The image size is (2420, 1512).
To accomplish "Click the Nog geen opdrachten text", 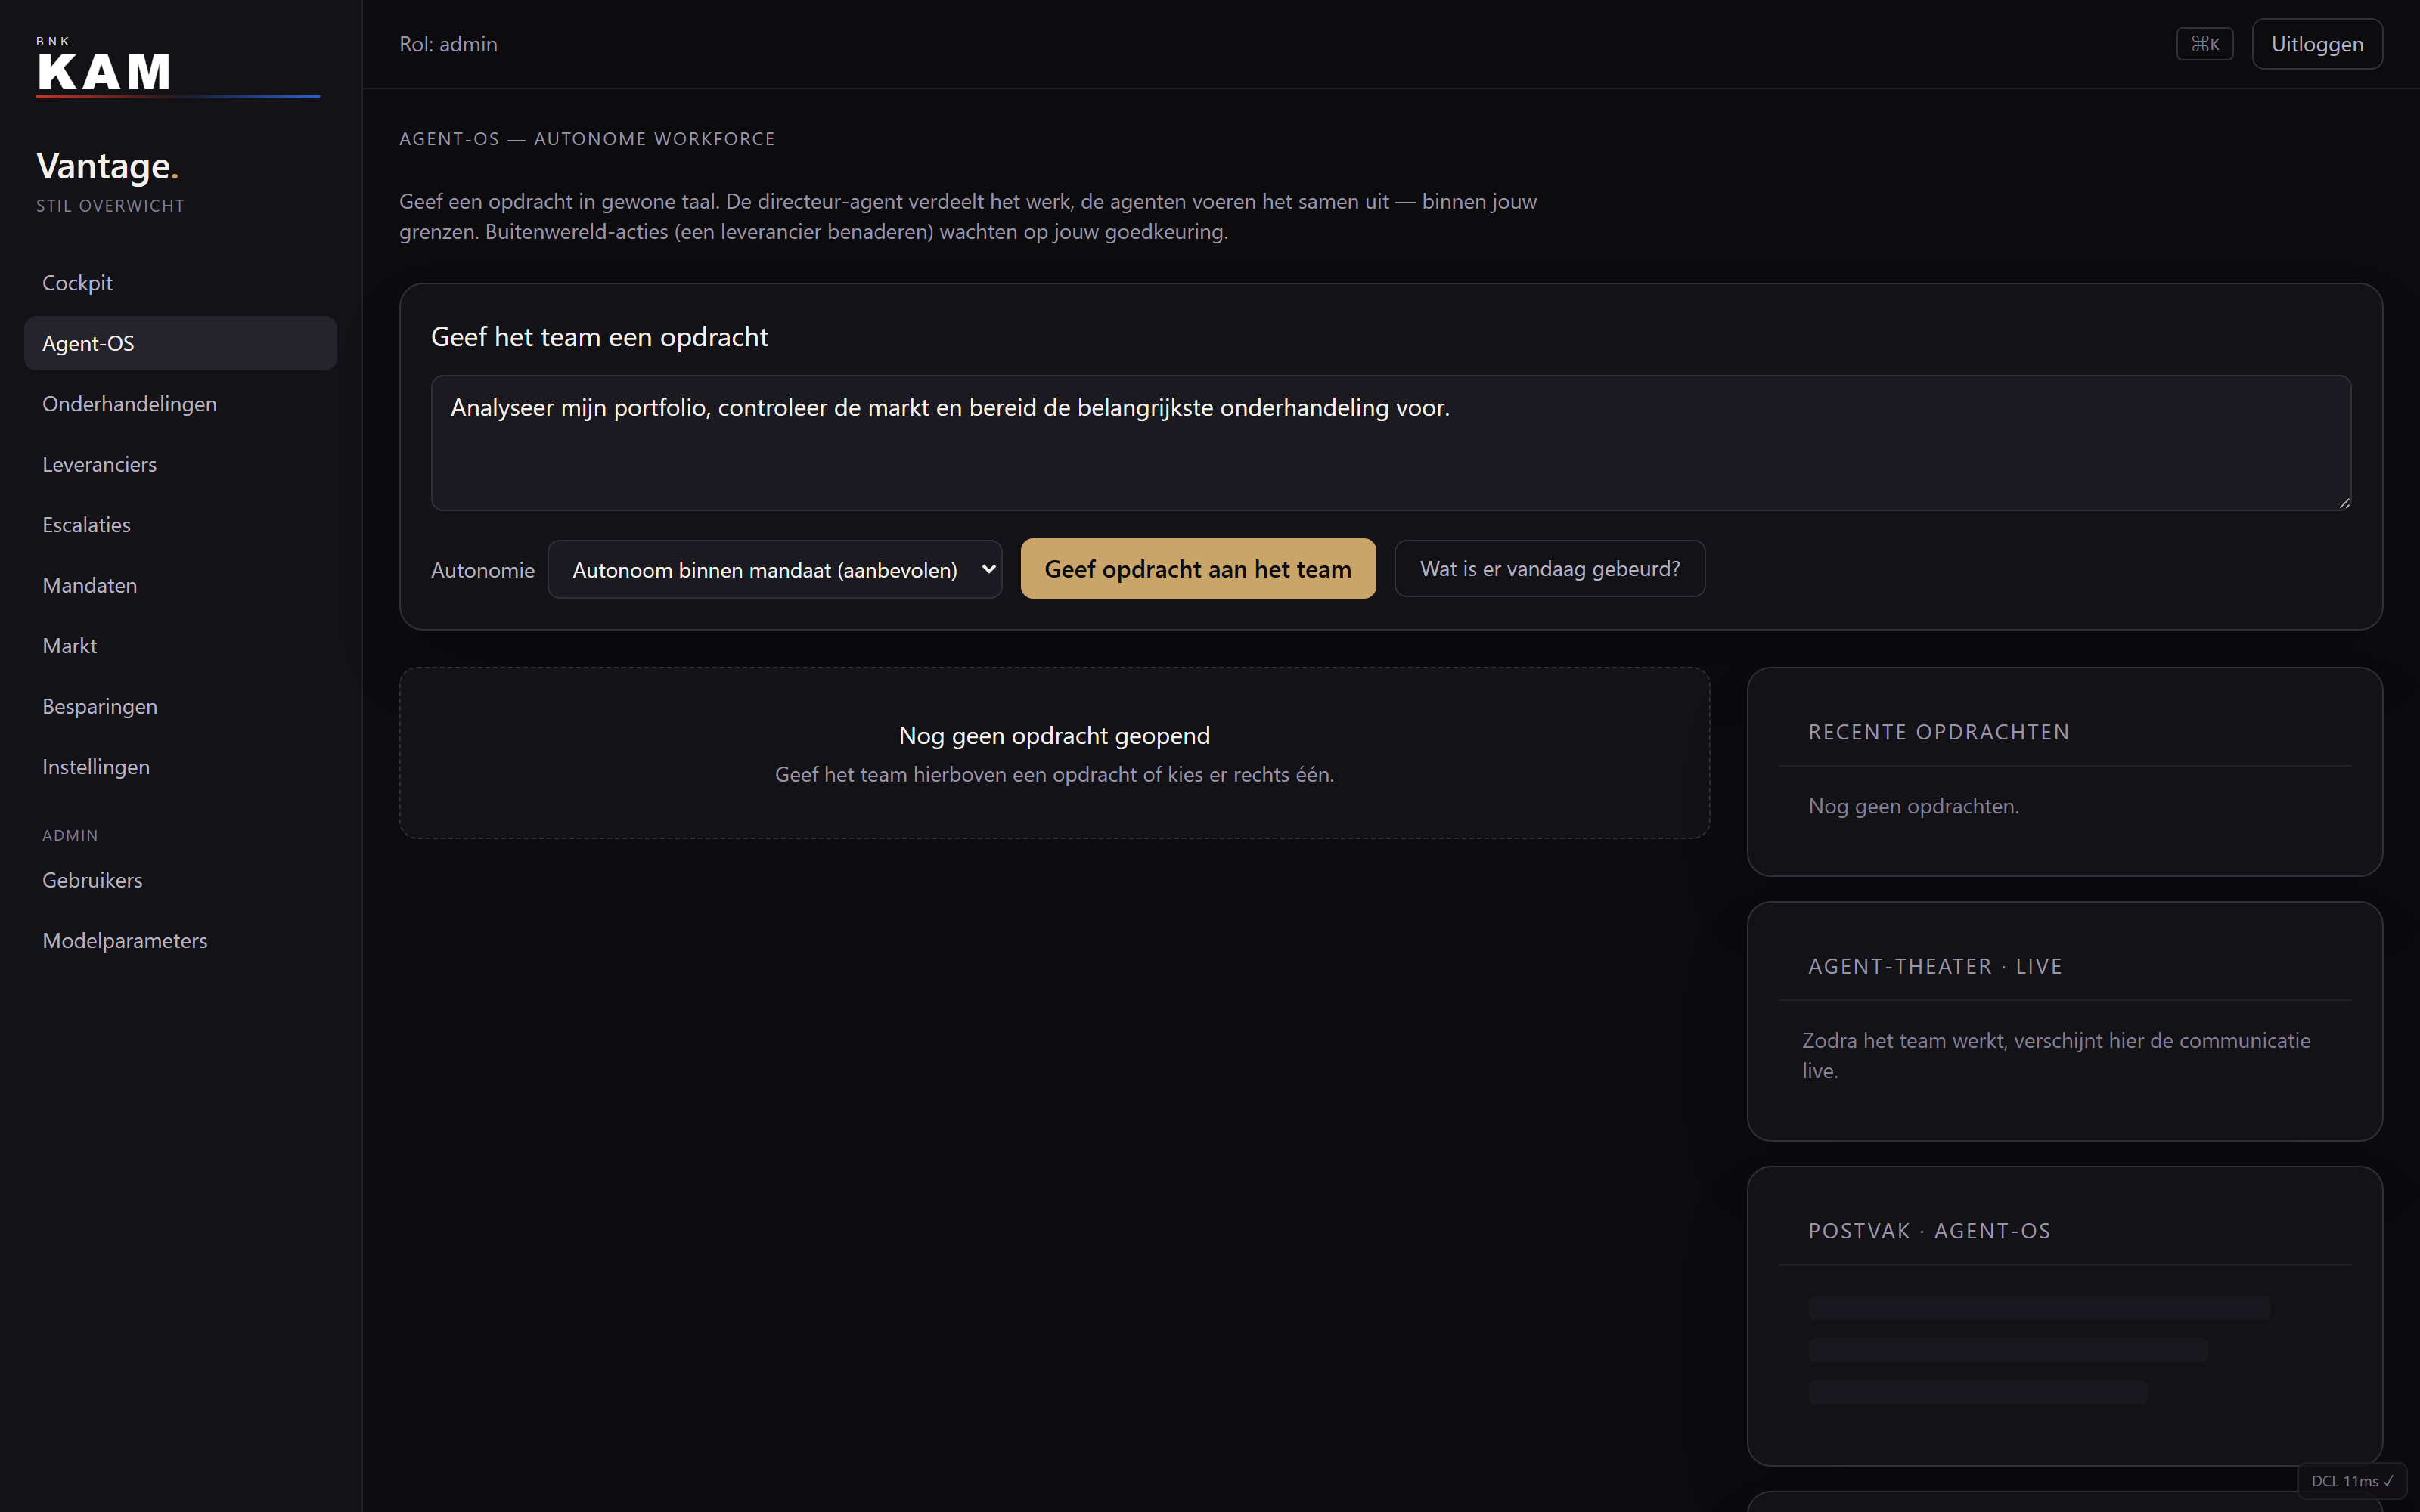I will (x=1913, y=806).
